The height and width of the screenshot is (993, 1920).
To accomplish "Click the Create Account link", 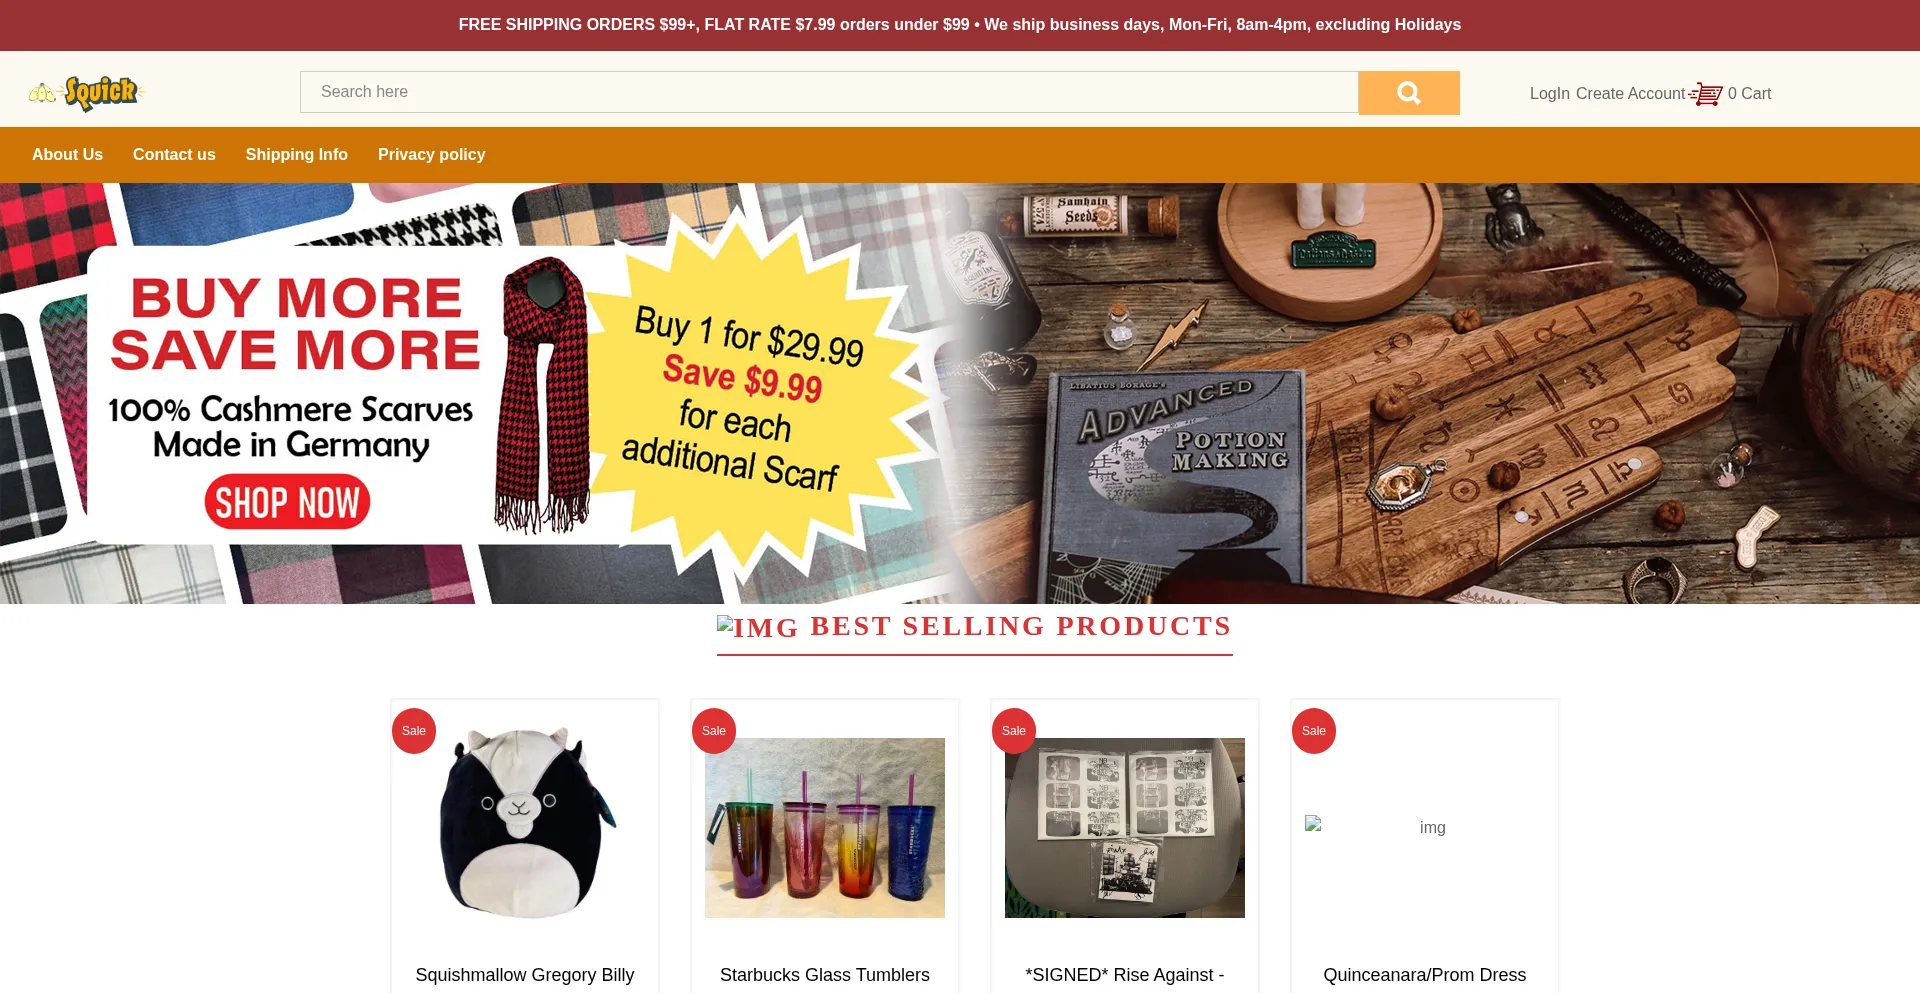I will click(x=1630, y=93).
